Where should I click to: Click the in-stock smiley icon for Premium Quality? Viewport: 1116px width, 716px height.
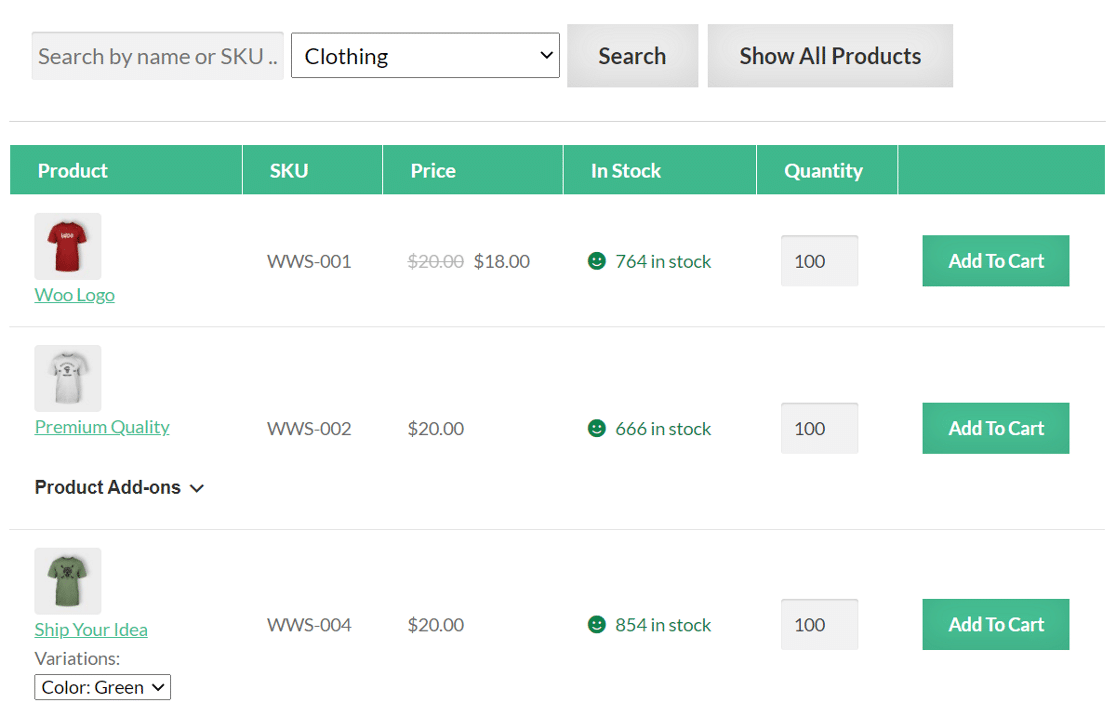pyautogui.click(x=597, y=428)
